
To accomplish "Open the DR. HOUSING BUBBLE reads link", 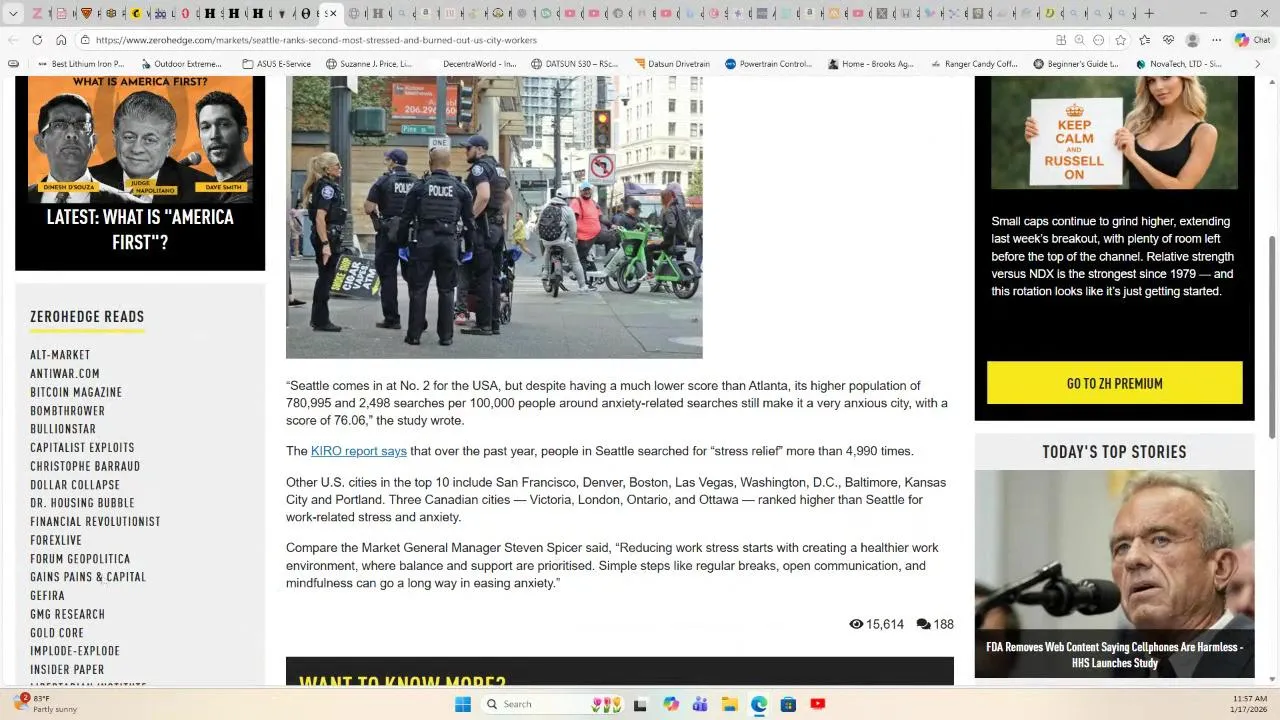I will 82,503.
